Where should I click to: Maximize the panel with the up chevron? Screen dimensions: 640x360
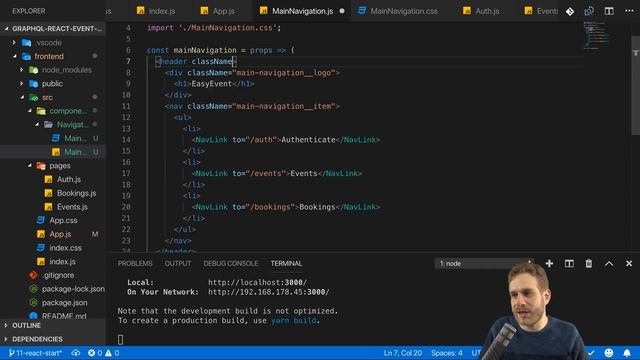pyautogui.click(x=609, y=264)
